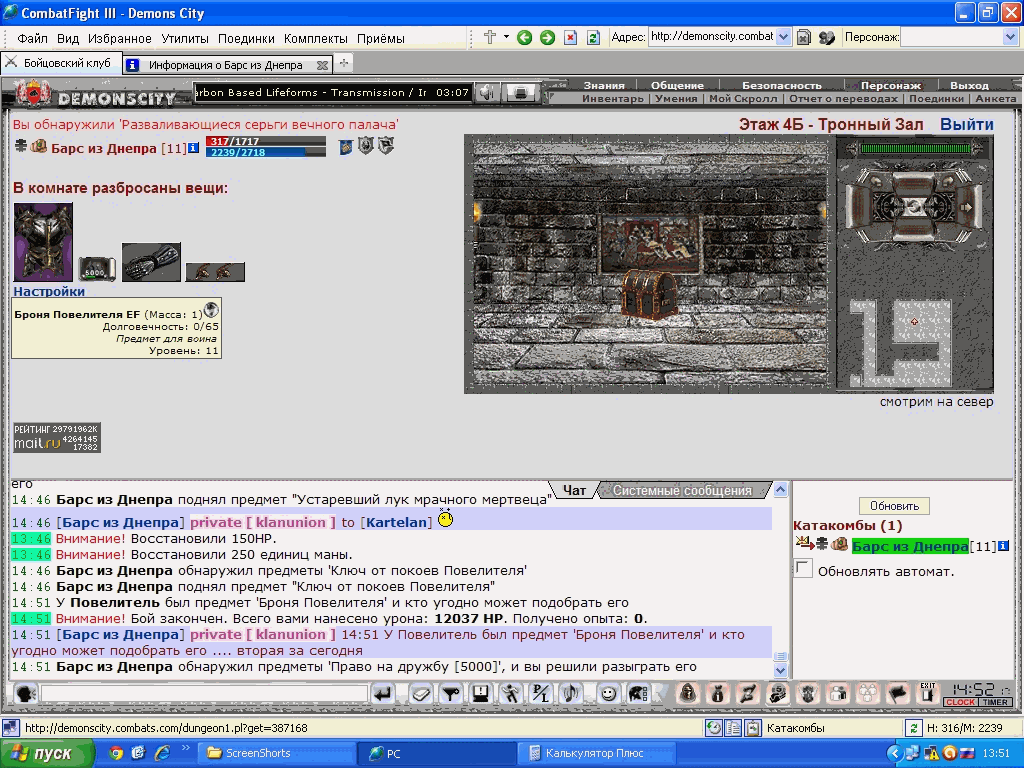Switch to TIMER mode on timer widget

[x=995, y=702]
